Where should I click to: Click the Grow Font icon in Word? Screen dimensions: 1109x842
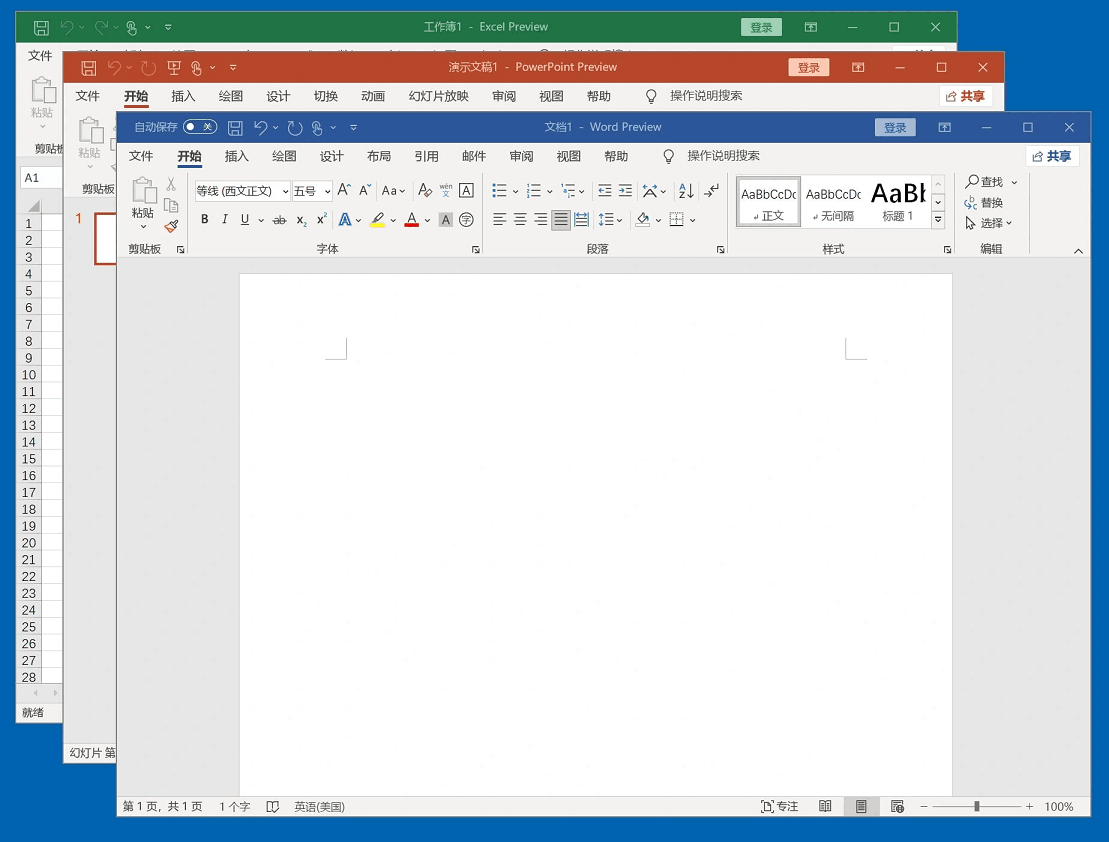[x=344, y=190]
